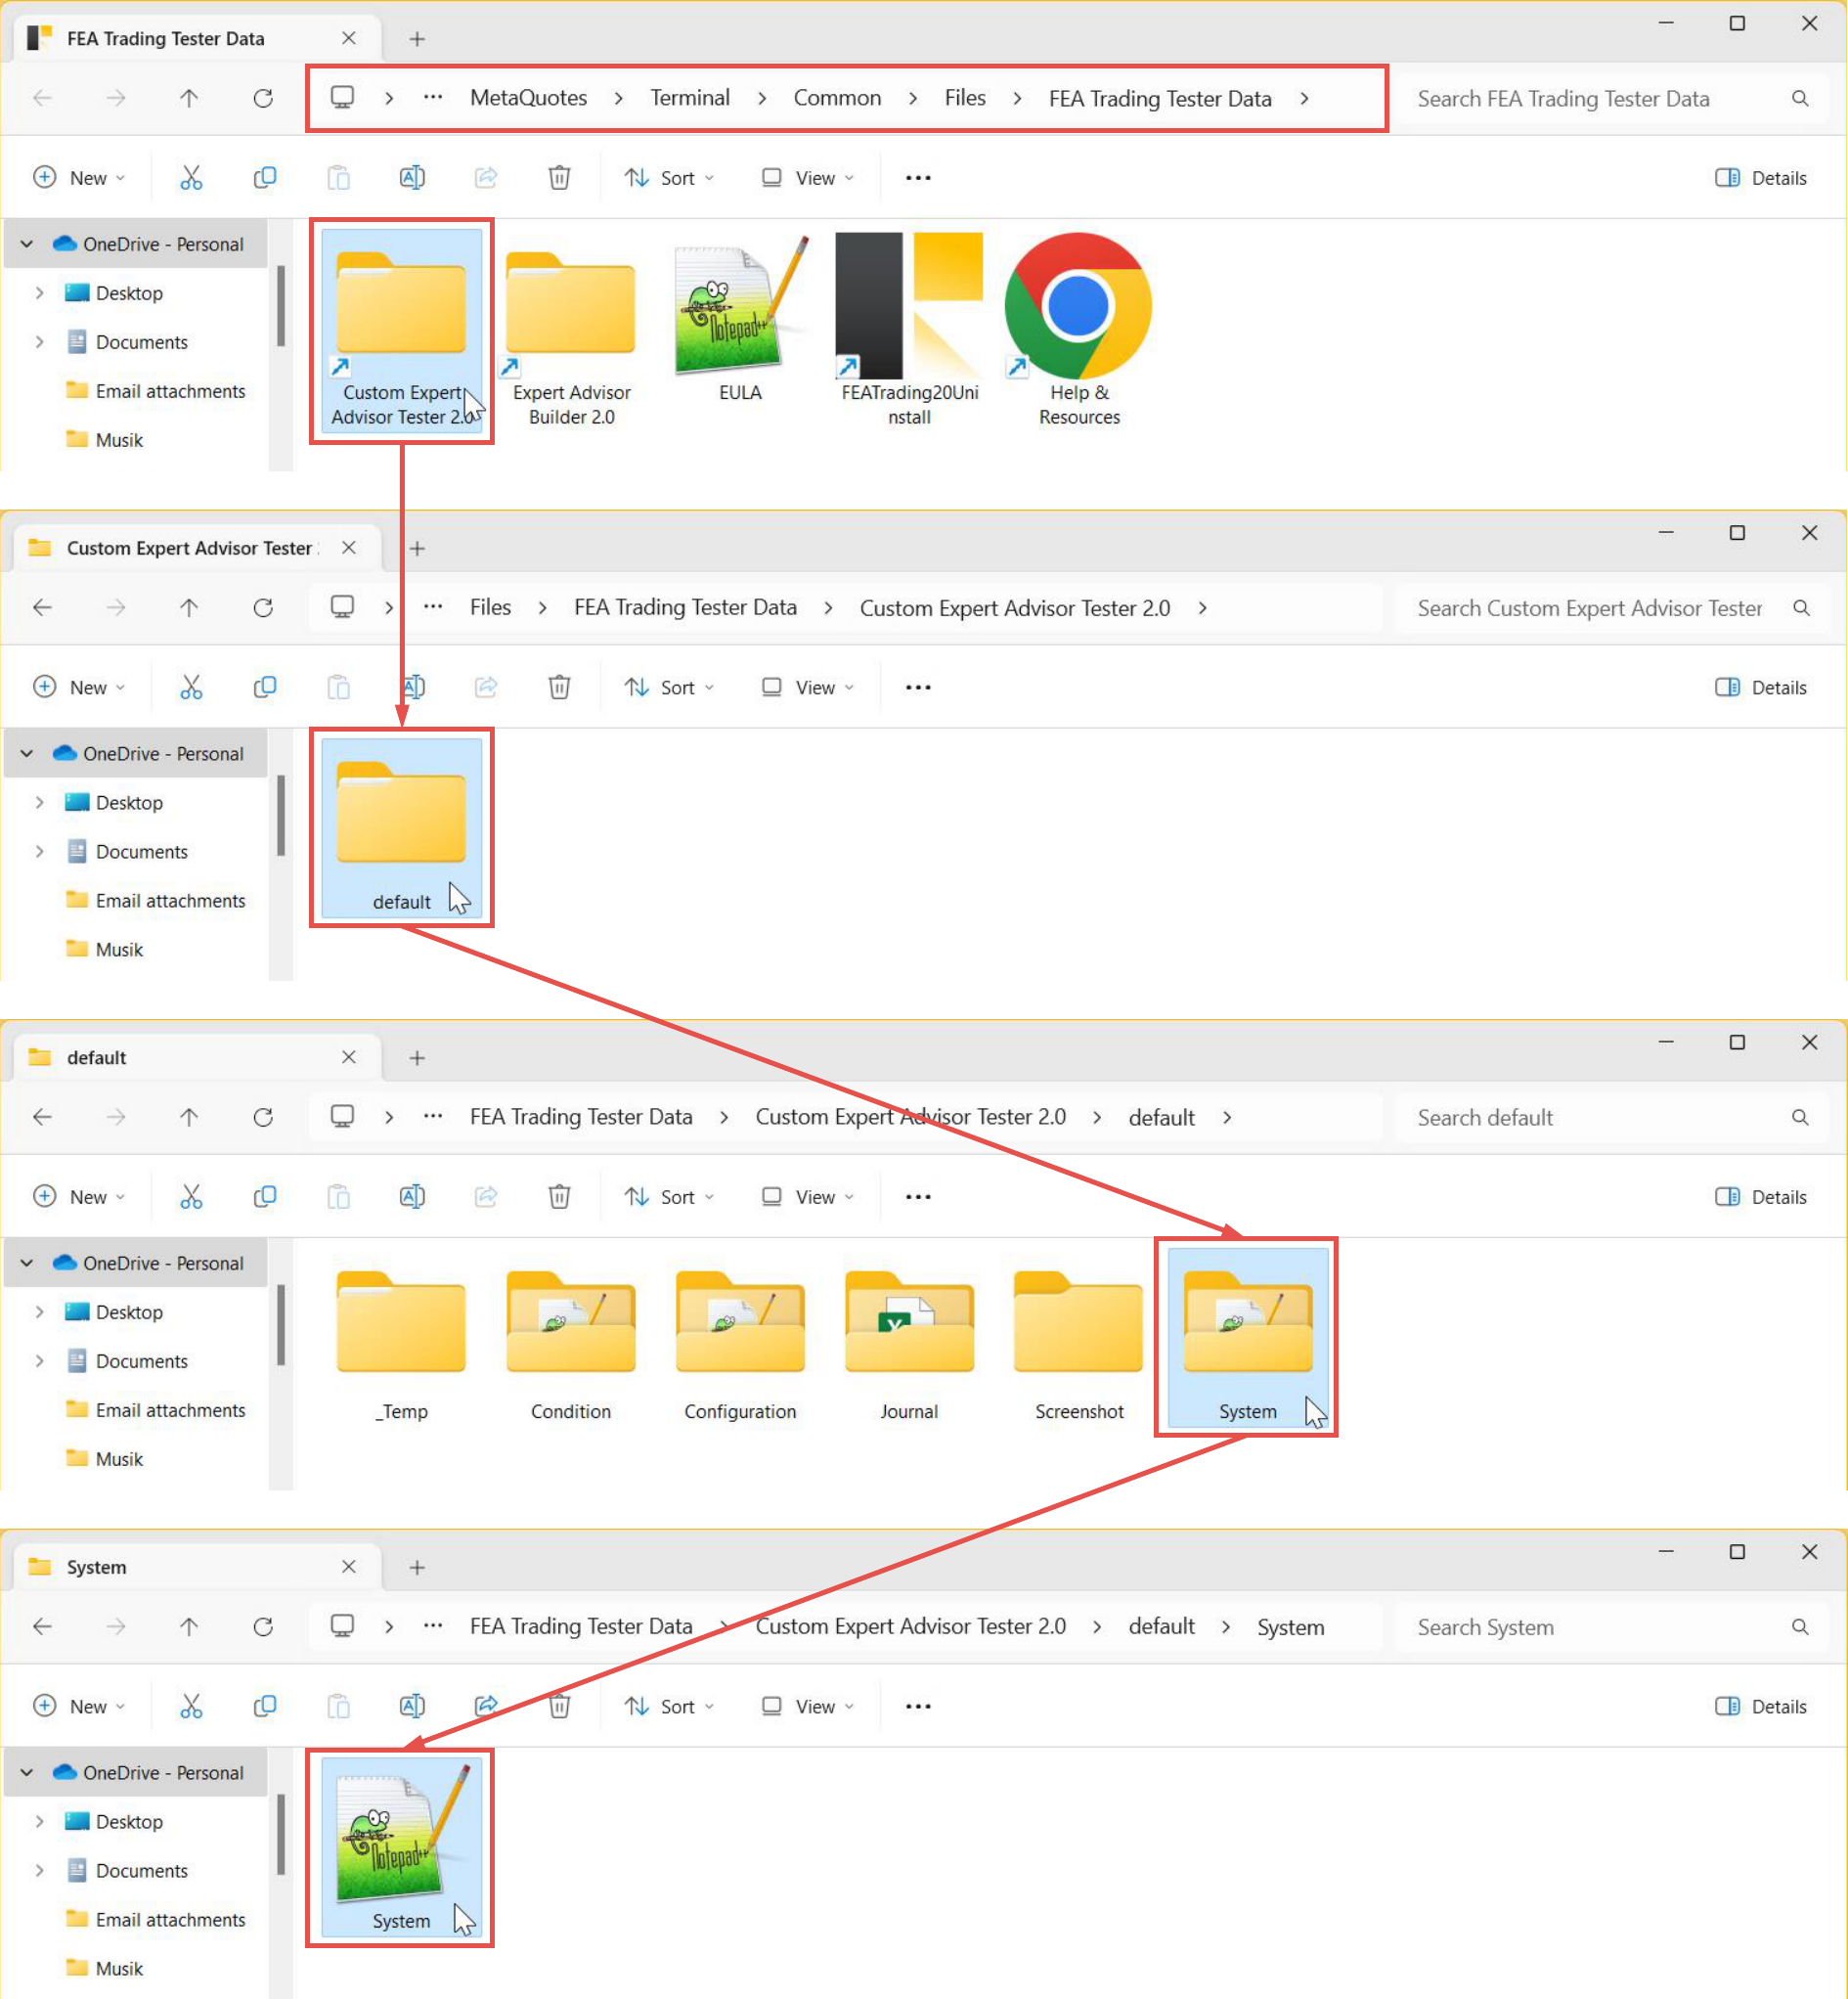This screenshot has width=1848, height=1999.
Task: Click Common breadcrumb in address bar
Action: click(837, 98)
